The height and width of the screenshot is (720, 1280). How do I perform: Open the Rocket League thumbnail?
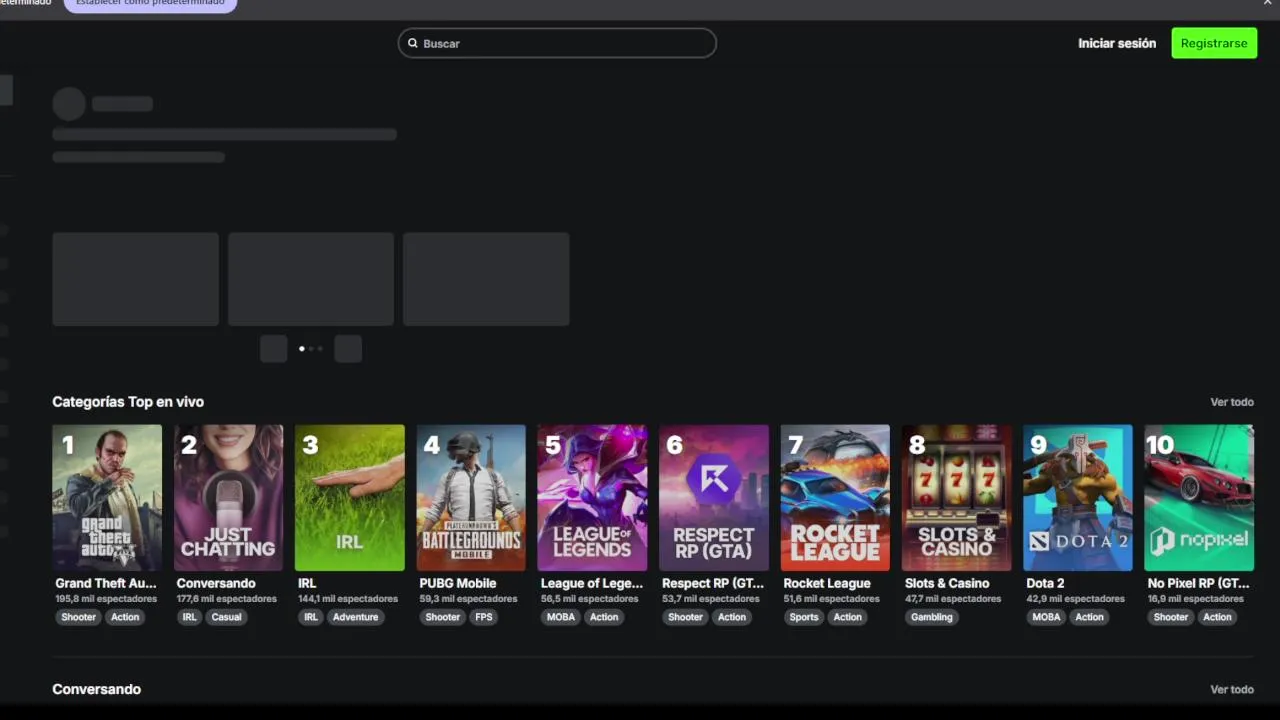[x=835, y=498]
